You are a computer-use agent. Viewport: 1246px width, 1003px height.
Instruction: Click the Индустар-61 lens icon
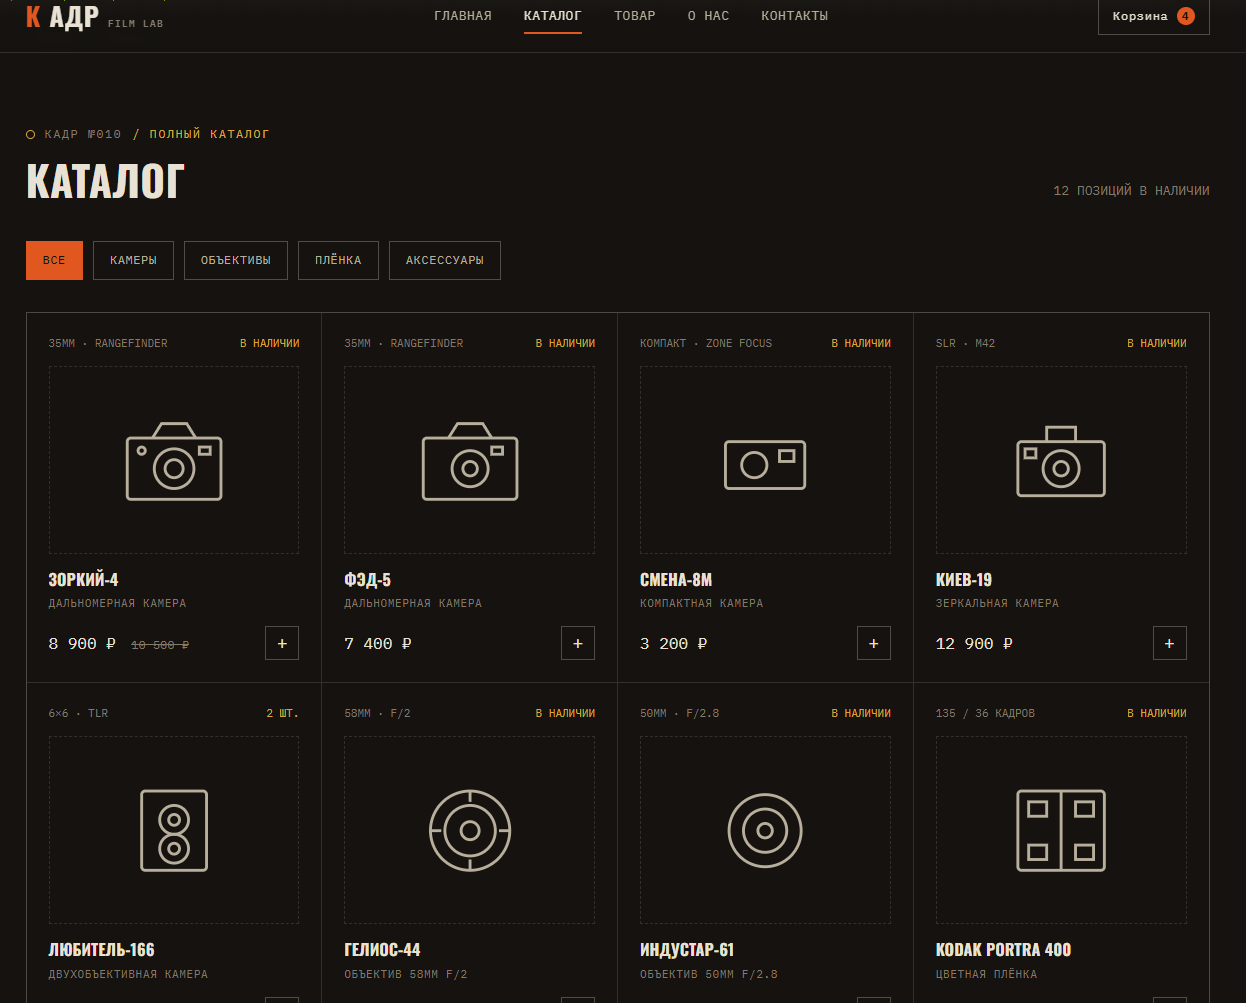765,831
